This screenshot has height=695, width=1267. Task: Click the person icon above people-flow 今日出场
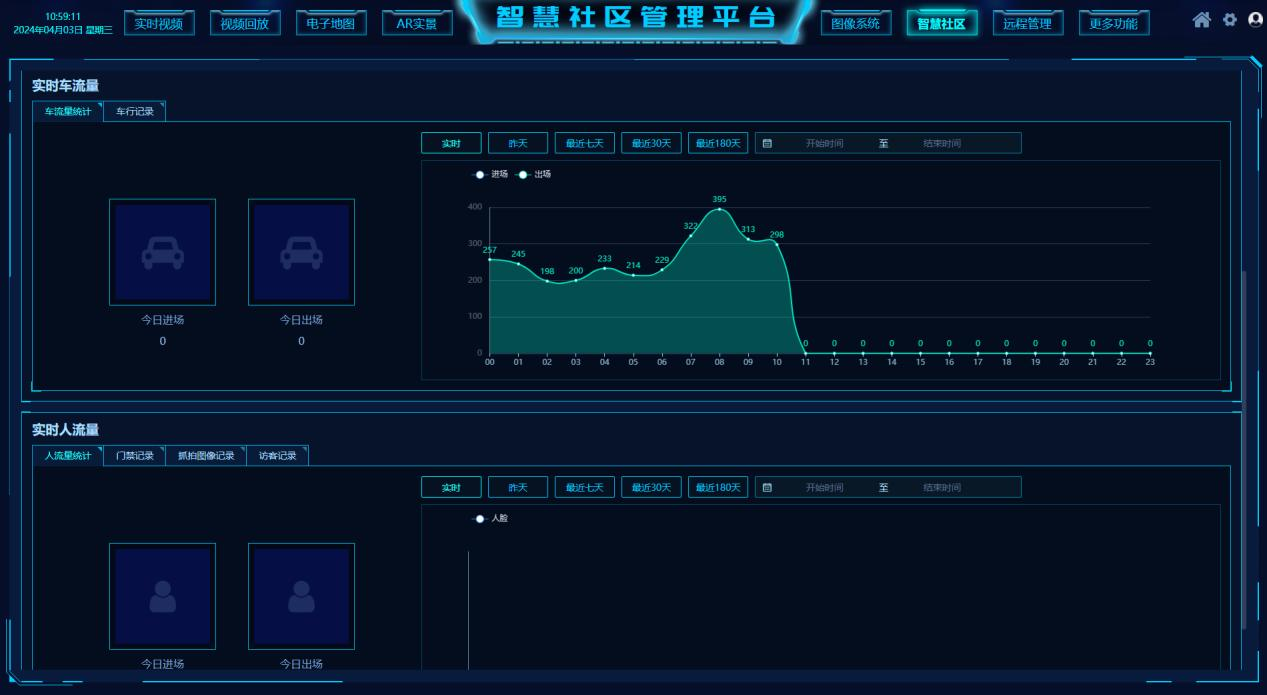click(301, 597)
